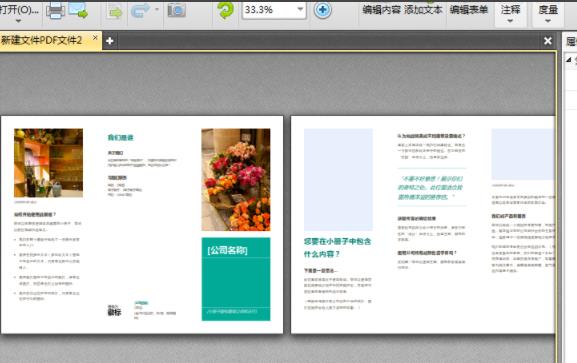Click the 您要在小册子中包含什么内容? heading
Viewport: 577px width, 363px height.
coord(337,248)
